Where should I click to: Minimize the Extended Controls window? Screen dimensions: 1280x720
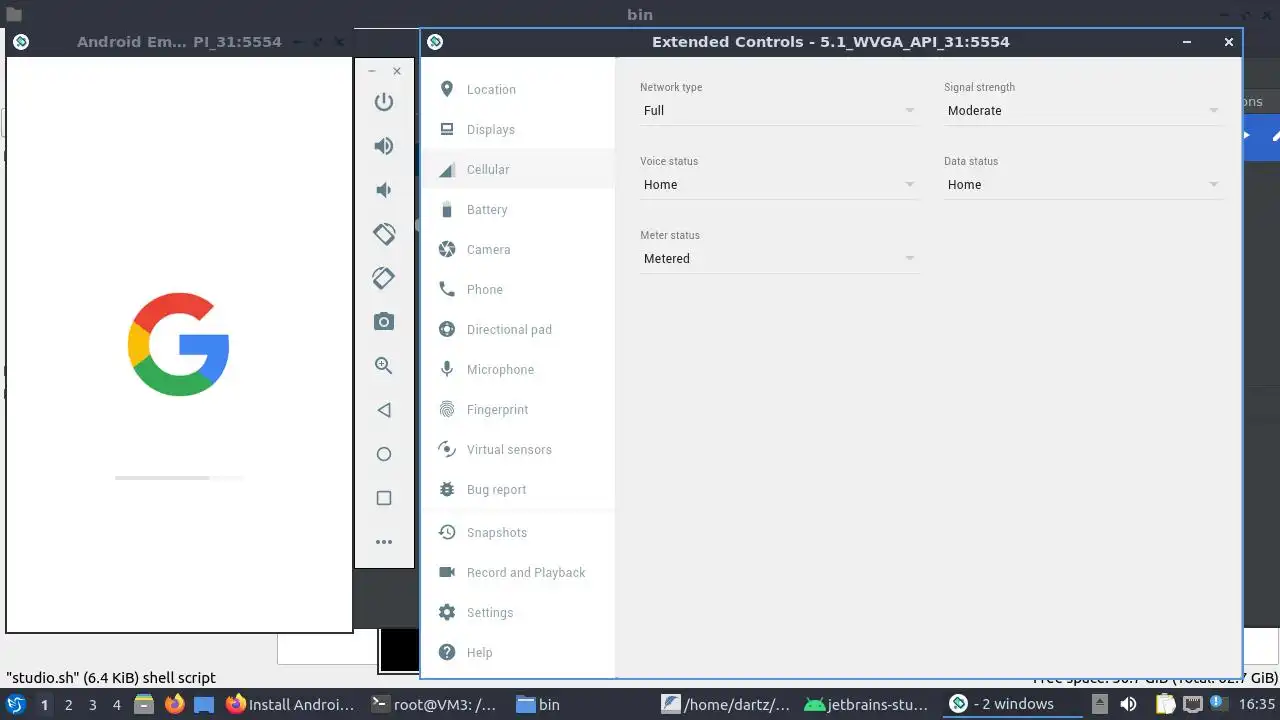coord(1187,42)
